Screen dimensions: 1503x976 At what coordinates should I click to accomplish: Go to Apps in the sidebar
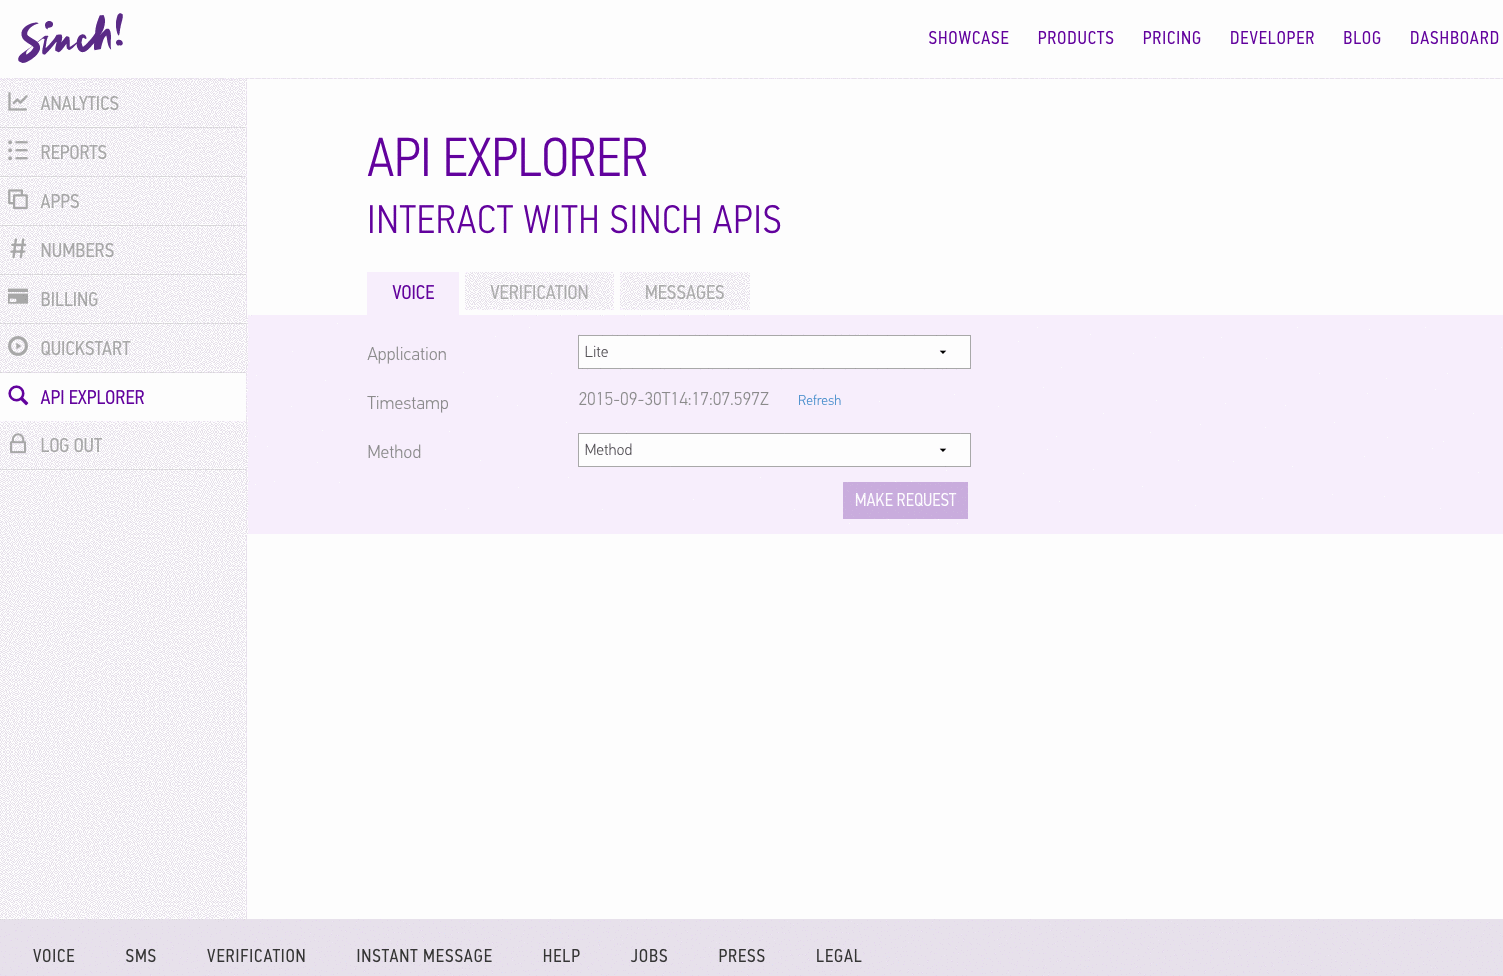click(x=123, y=201)
